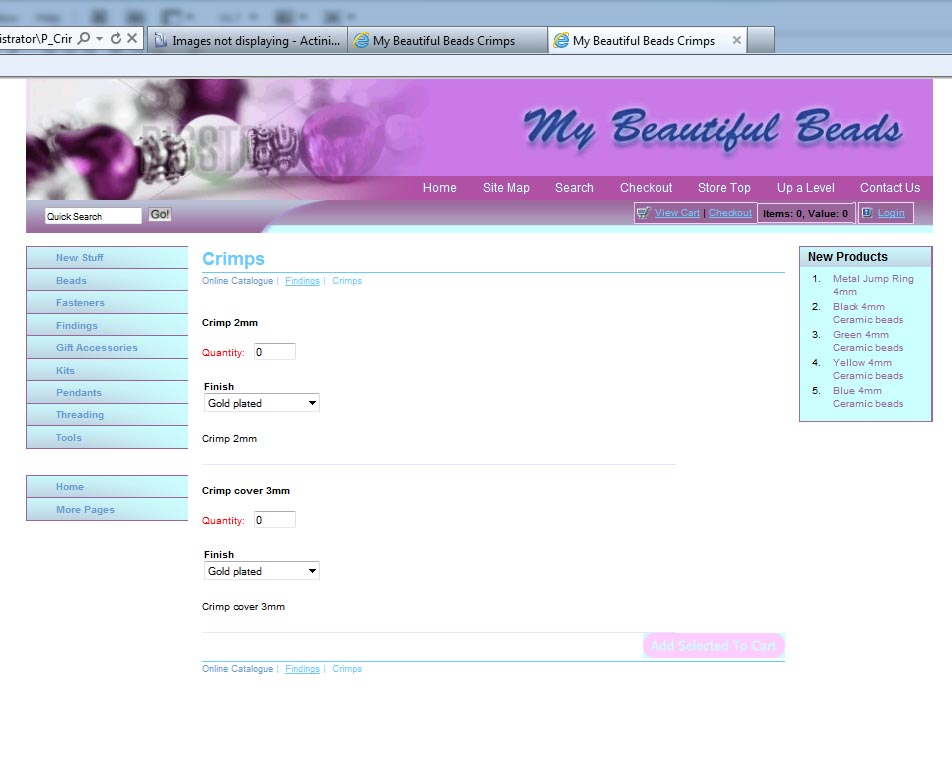Open Site Map in navigation bar
Viewport: 952px width, 759px height.
506,188
